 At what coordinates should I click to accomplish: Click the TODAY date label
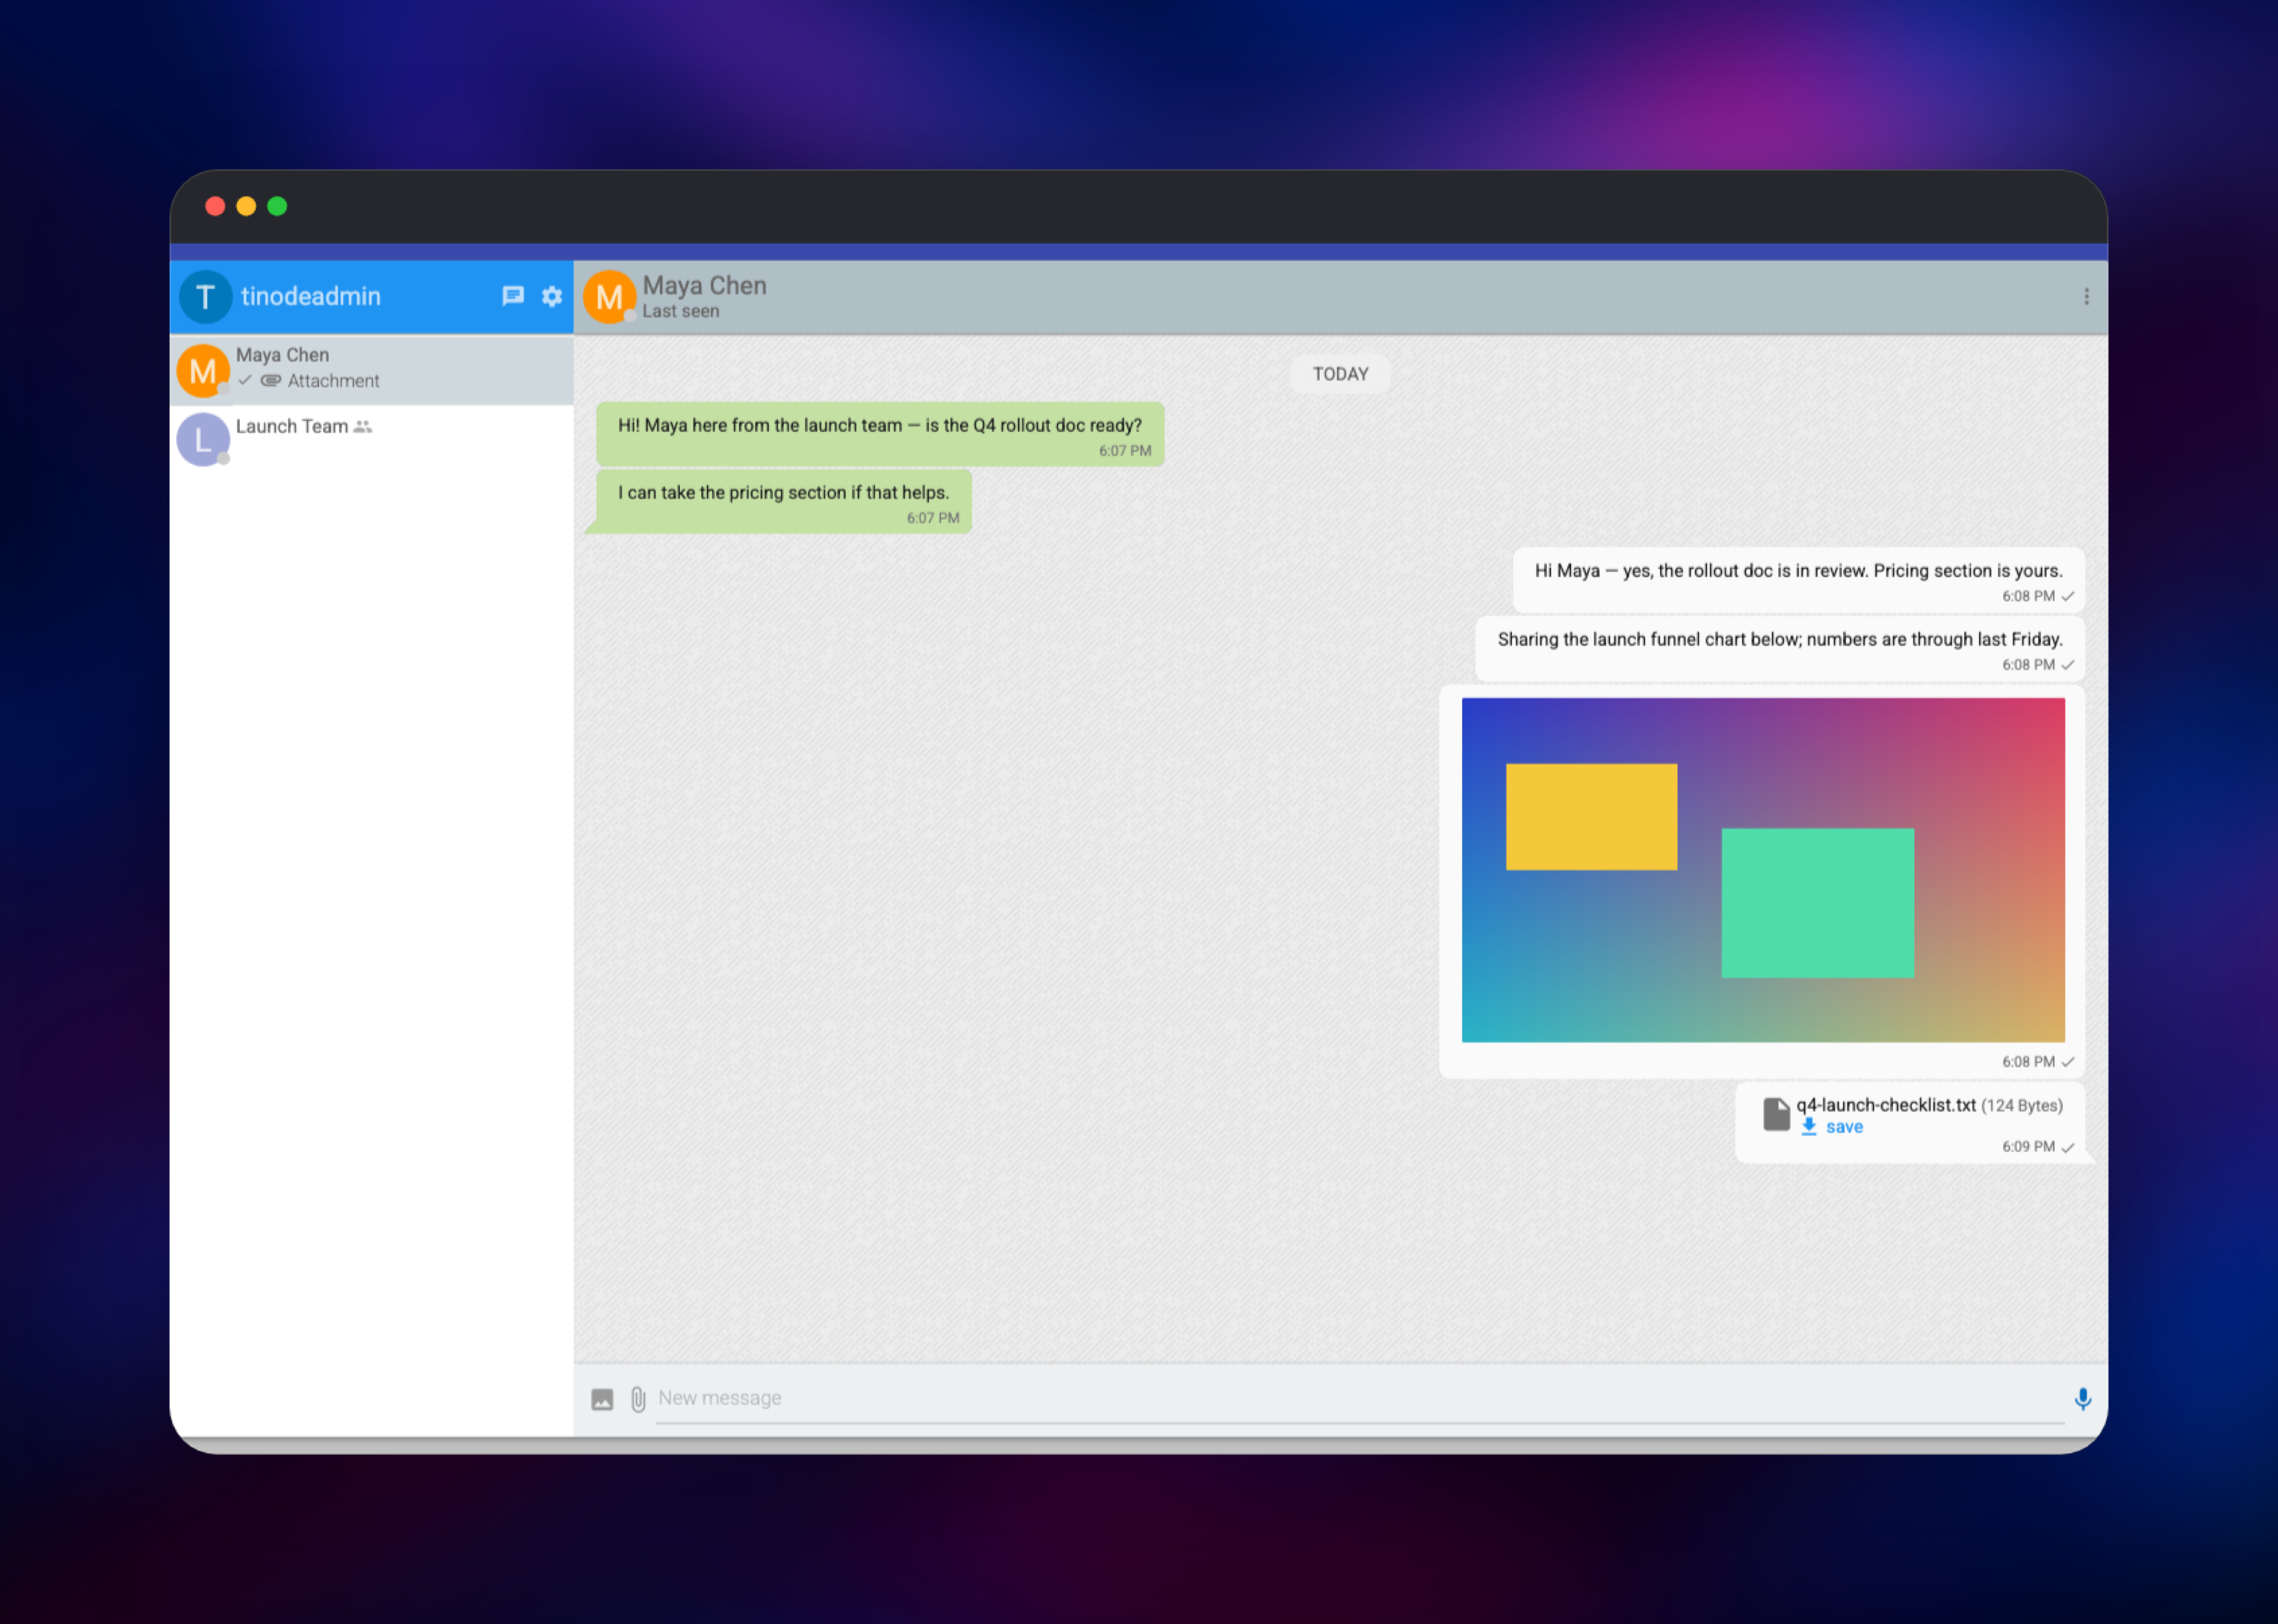(x=1340, y=374)
